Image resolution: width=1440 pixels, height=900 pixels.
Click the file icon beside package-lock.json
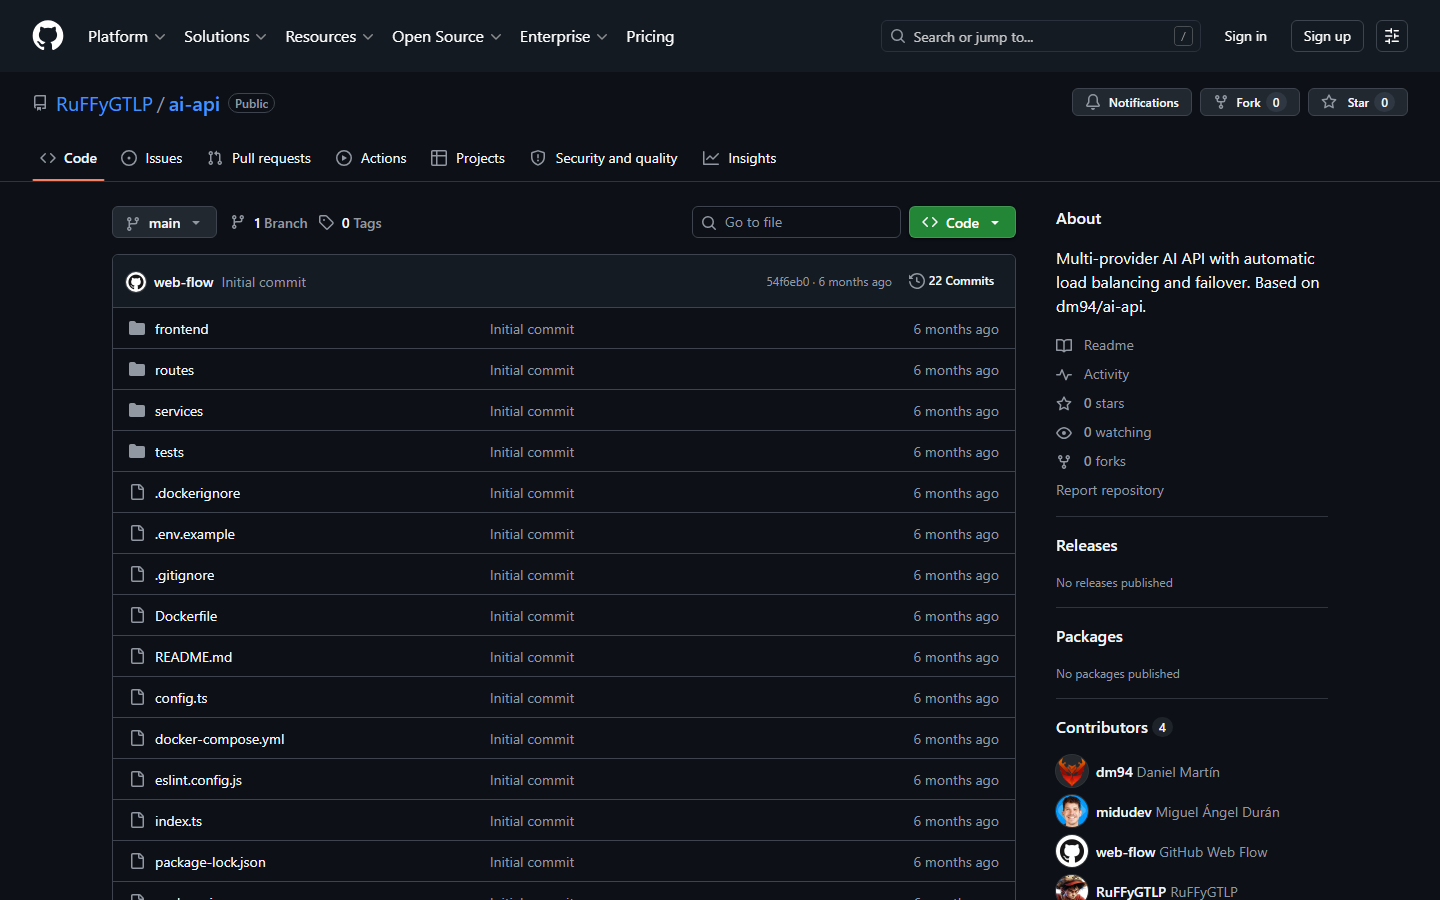tap(137, 862)
